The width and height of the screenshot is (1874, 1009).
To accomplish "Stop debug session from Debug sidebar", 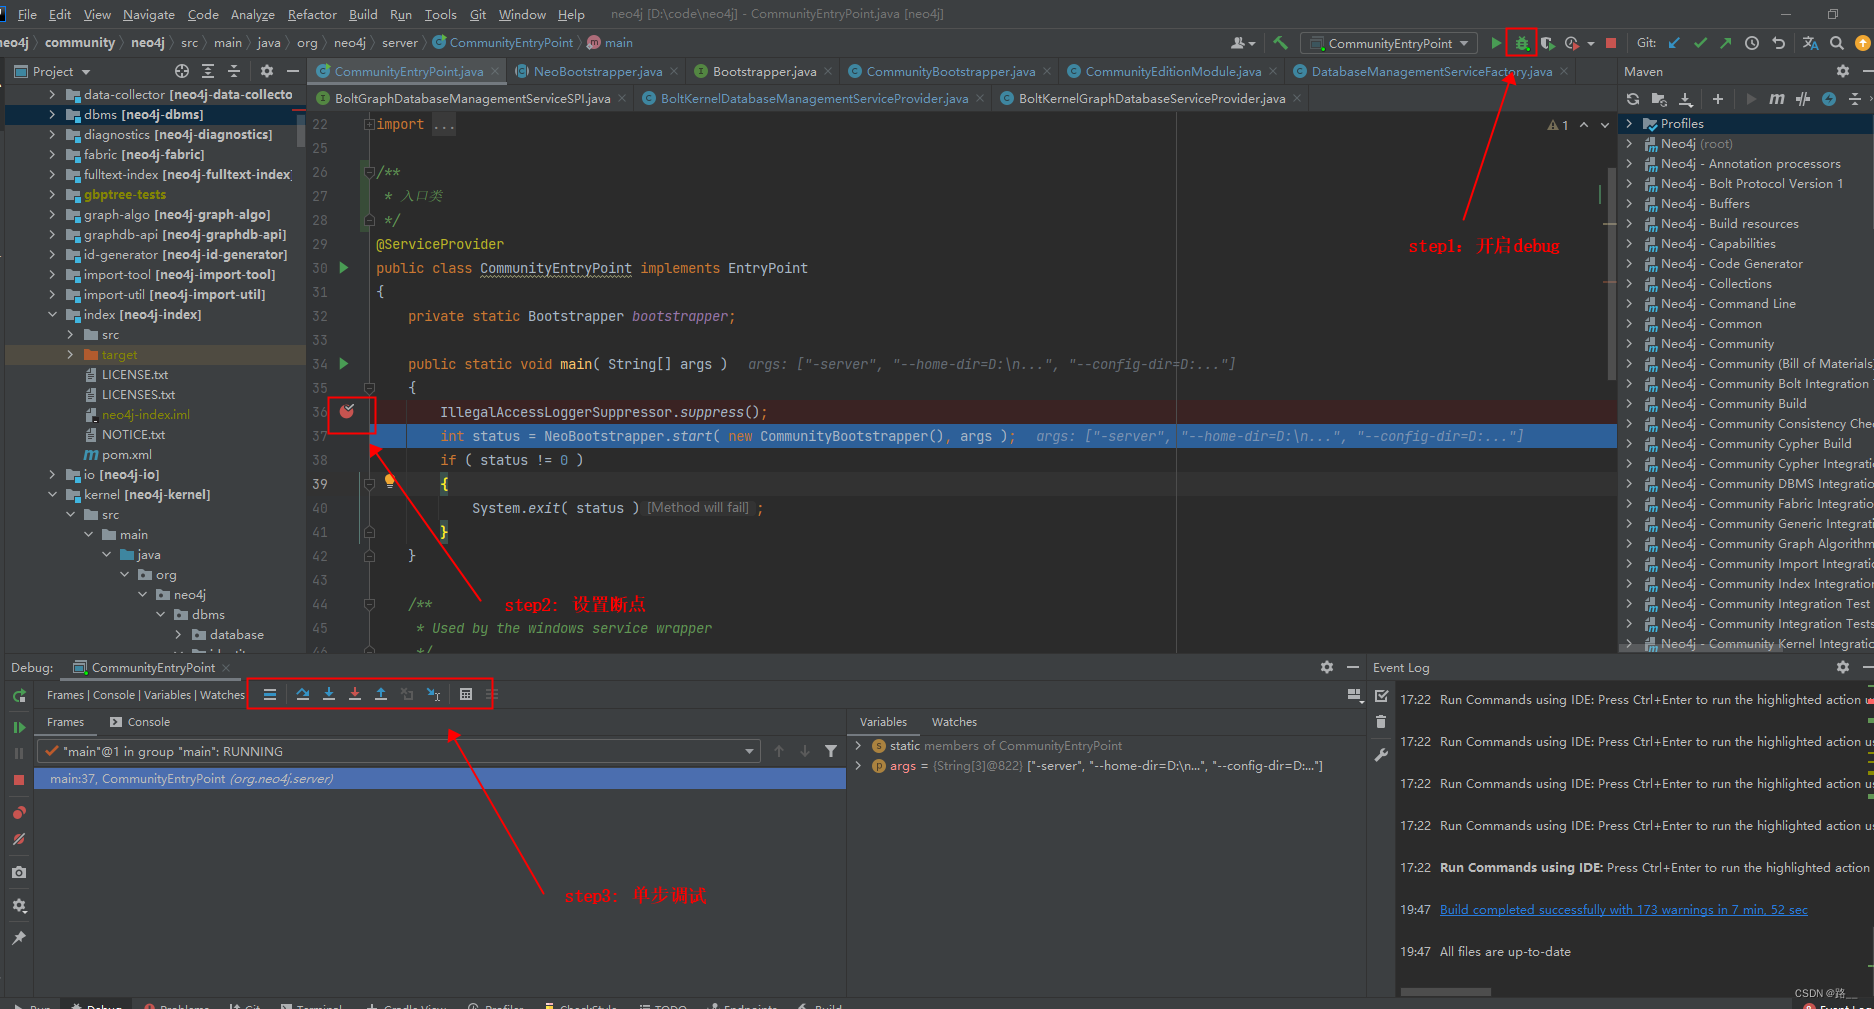I will [19, 779].
